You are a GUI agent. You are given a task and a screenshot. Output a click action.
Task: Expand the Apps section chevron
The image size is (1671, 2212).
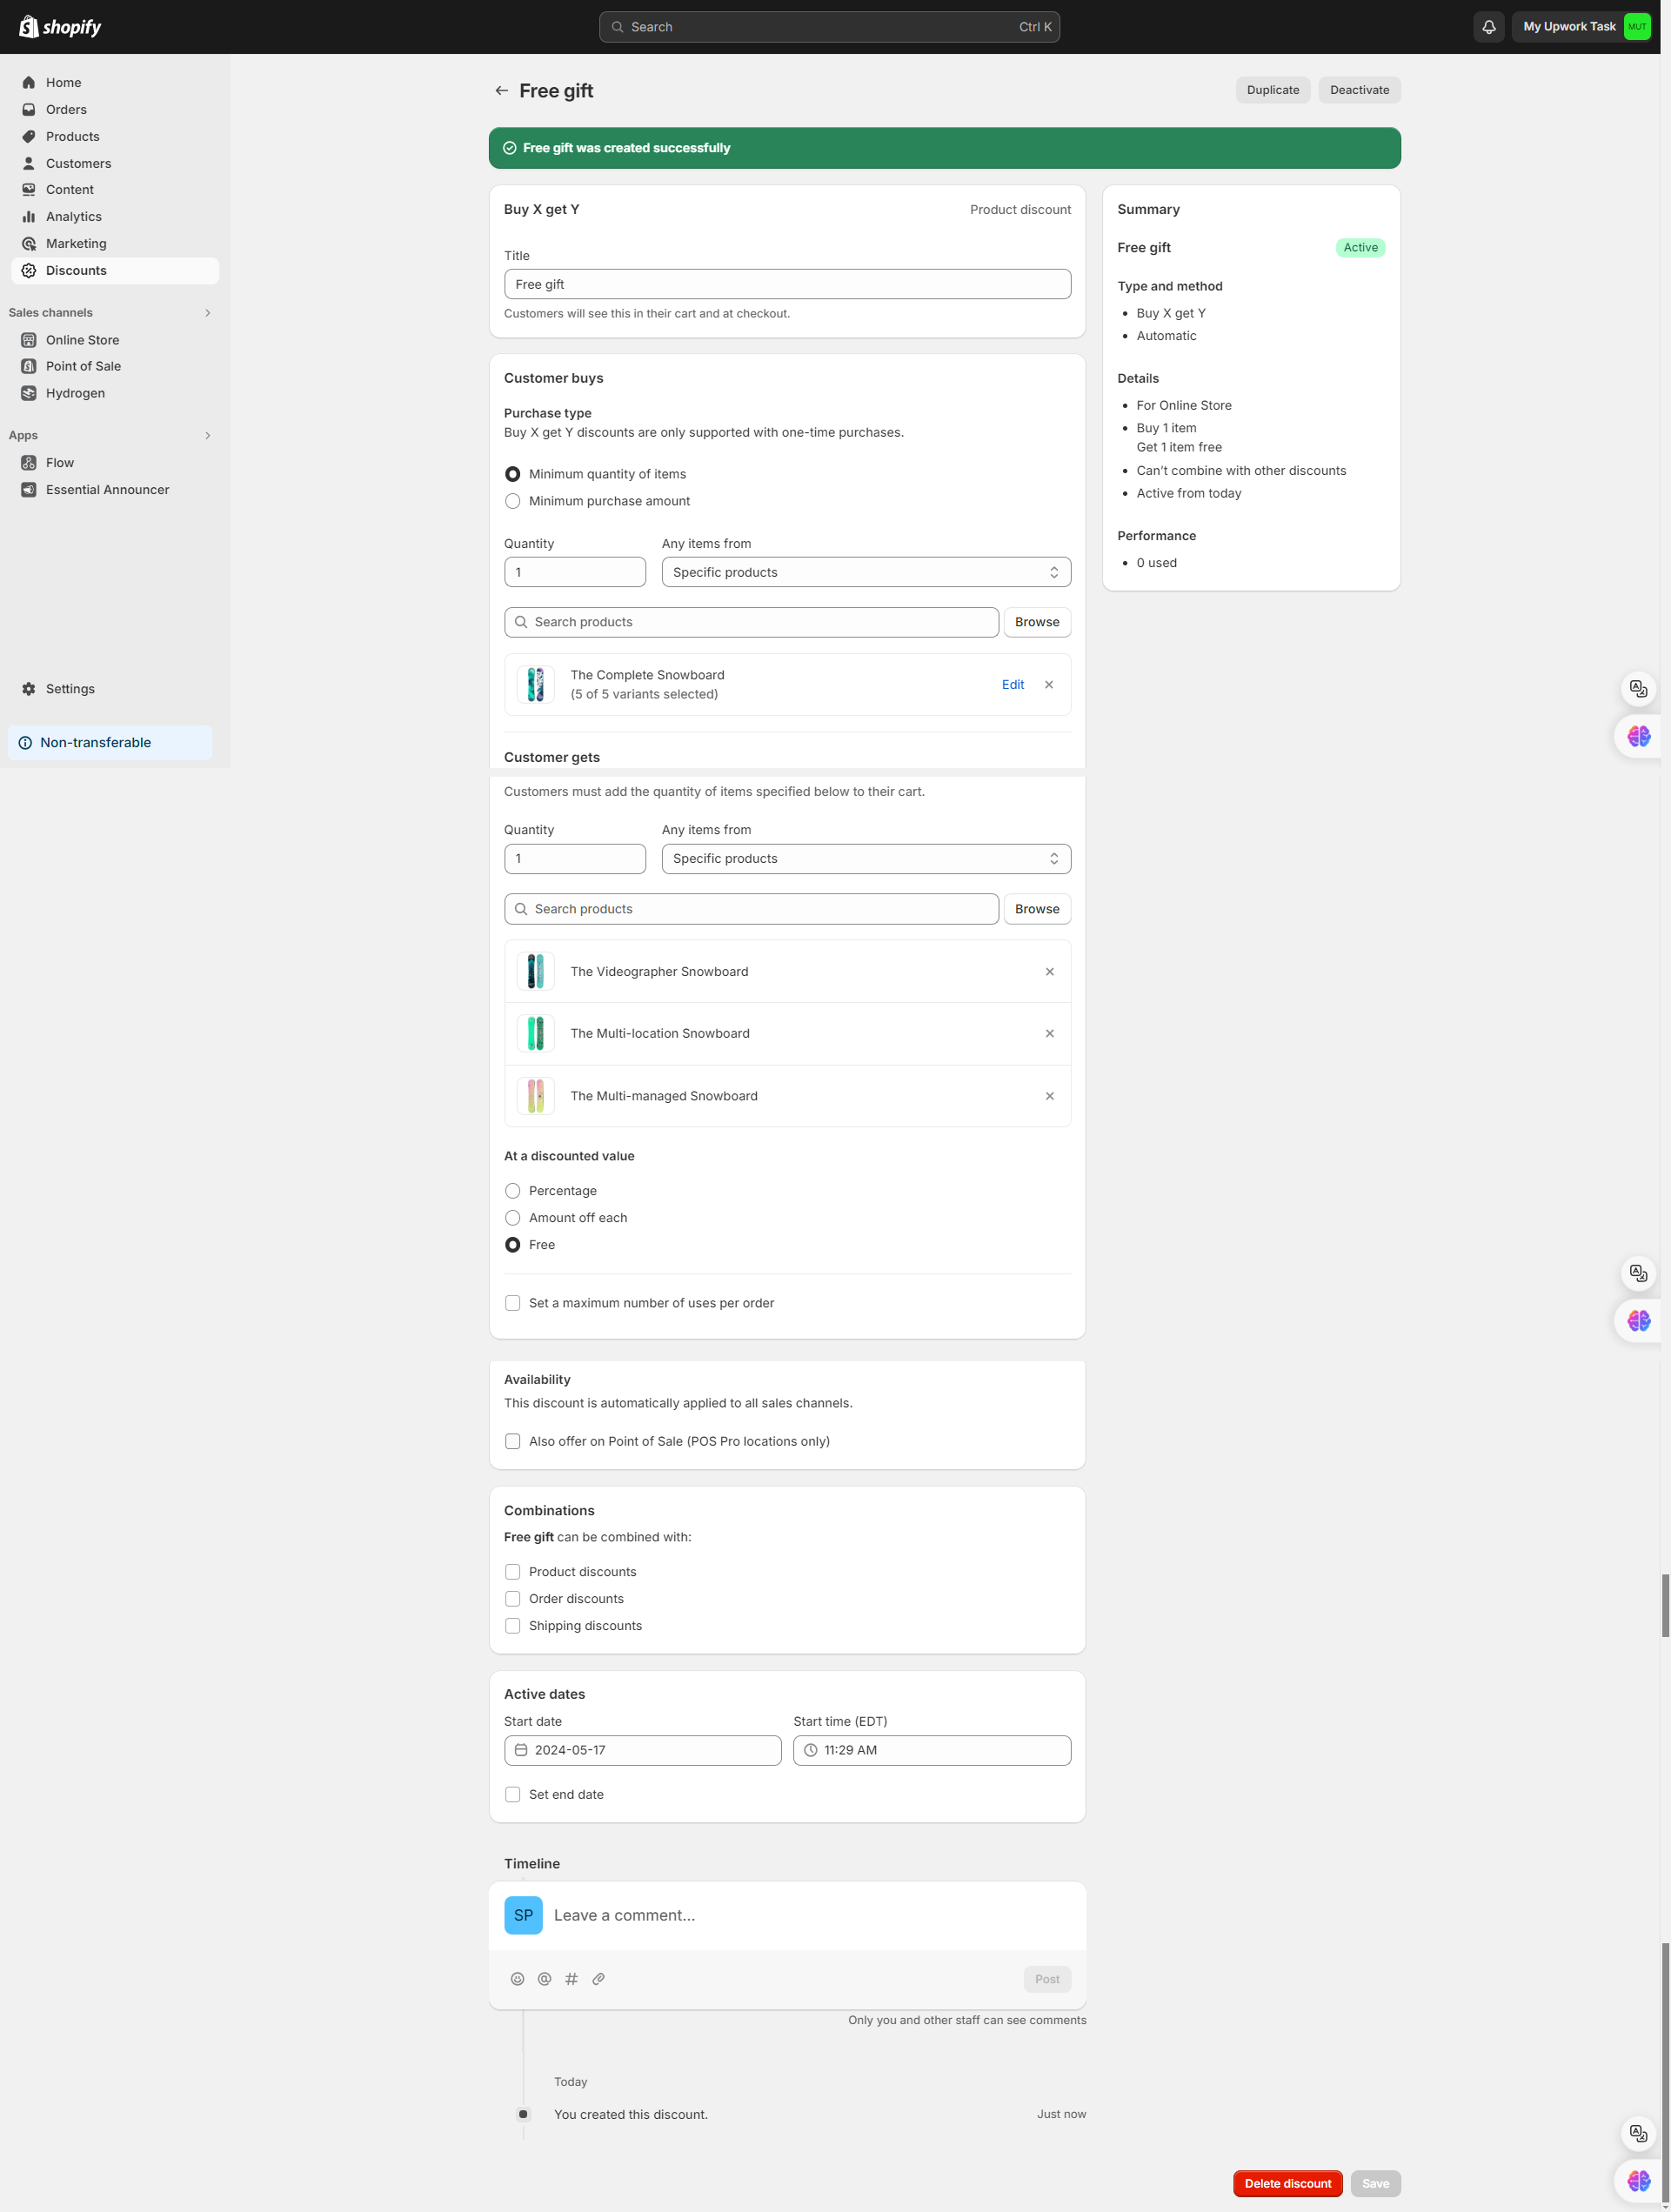[x=207, y=436]
